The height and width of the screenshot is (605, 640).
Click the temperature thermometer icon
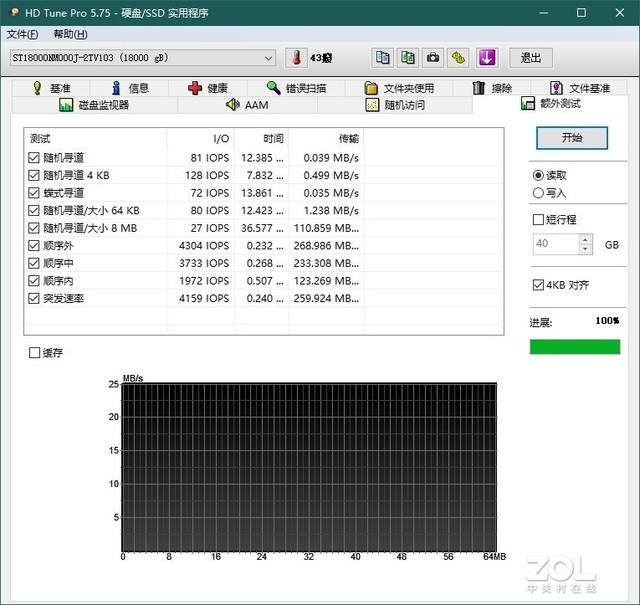pos(296,58)
